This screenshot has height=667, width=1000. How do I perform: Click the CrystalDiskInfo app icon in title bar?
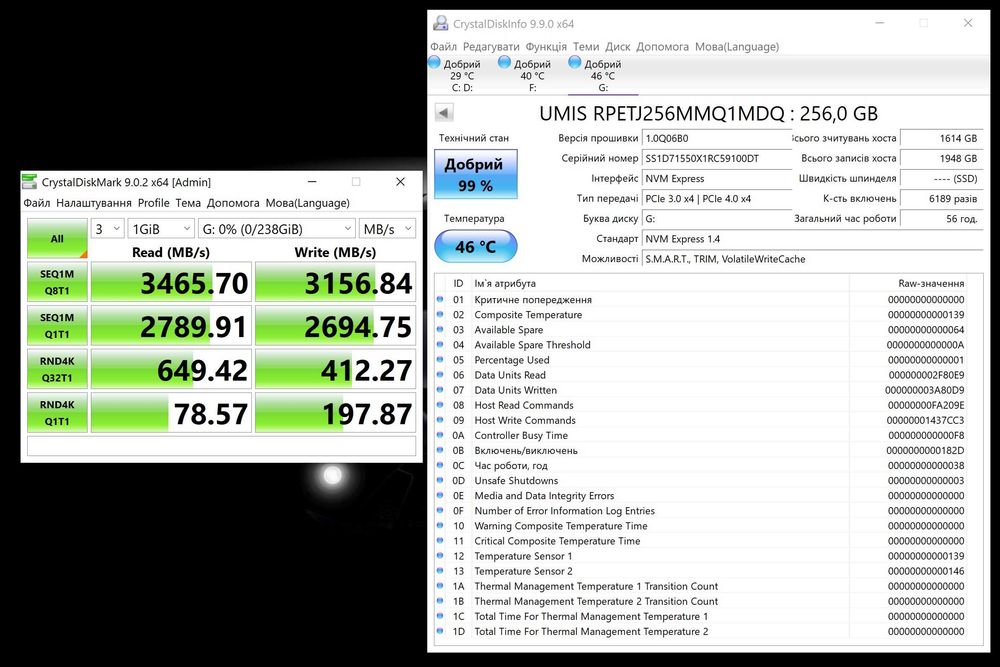click(x=440, y=24)
